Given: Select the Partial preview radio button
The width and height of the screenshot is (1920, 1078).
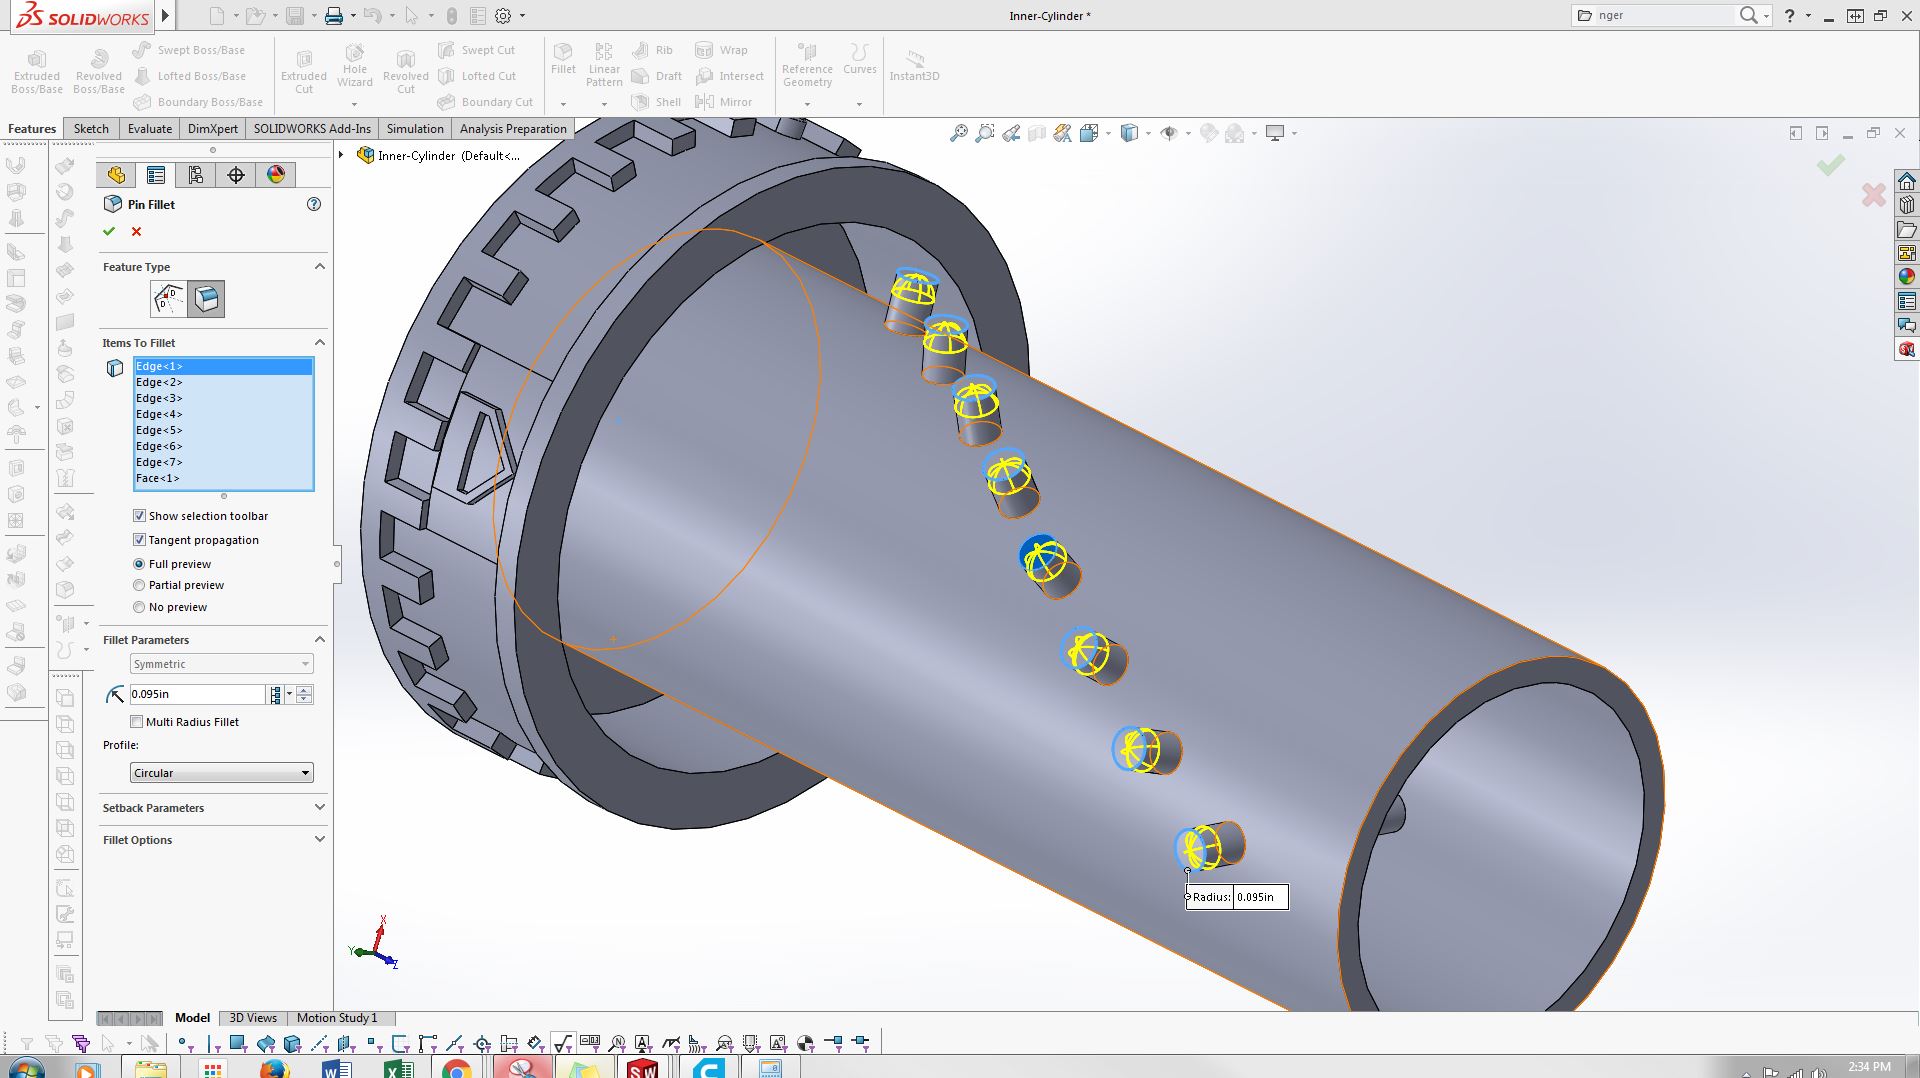Looking at the screenshot, I should pyautogui.click(x=139, y=585).
